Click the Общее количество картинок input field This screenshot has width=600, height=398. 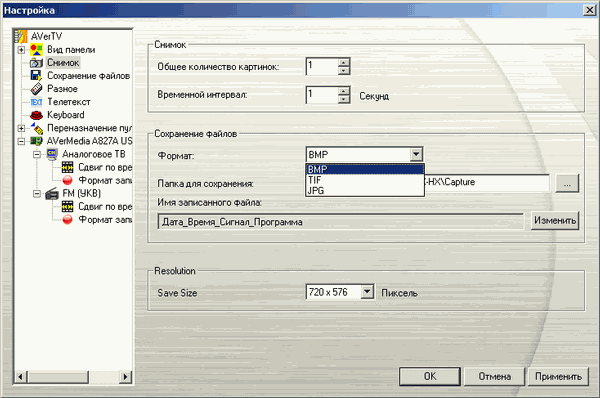[322, 66]
